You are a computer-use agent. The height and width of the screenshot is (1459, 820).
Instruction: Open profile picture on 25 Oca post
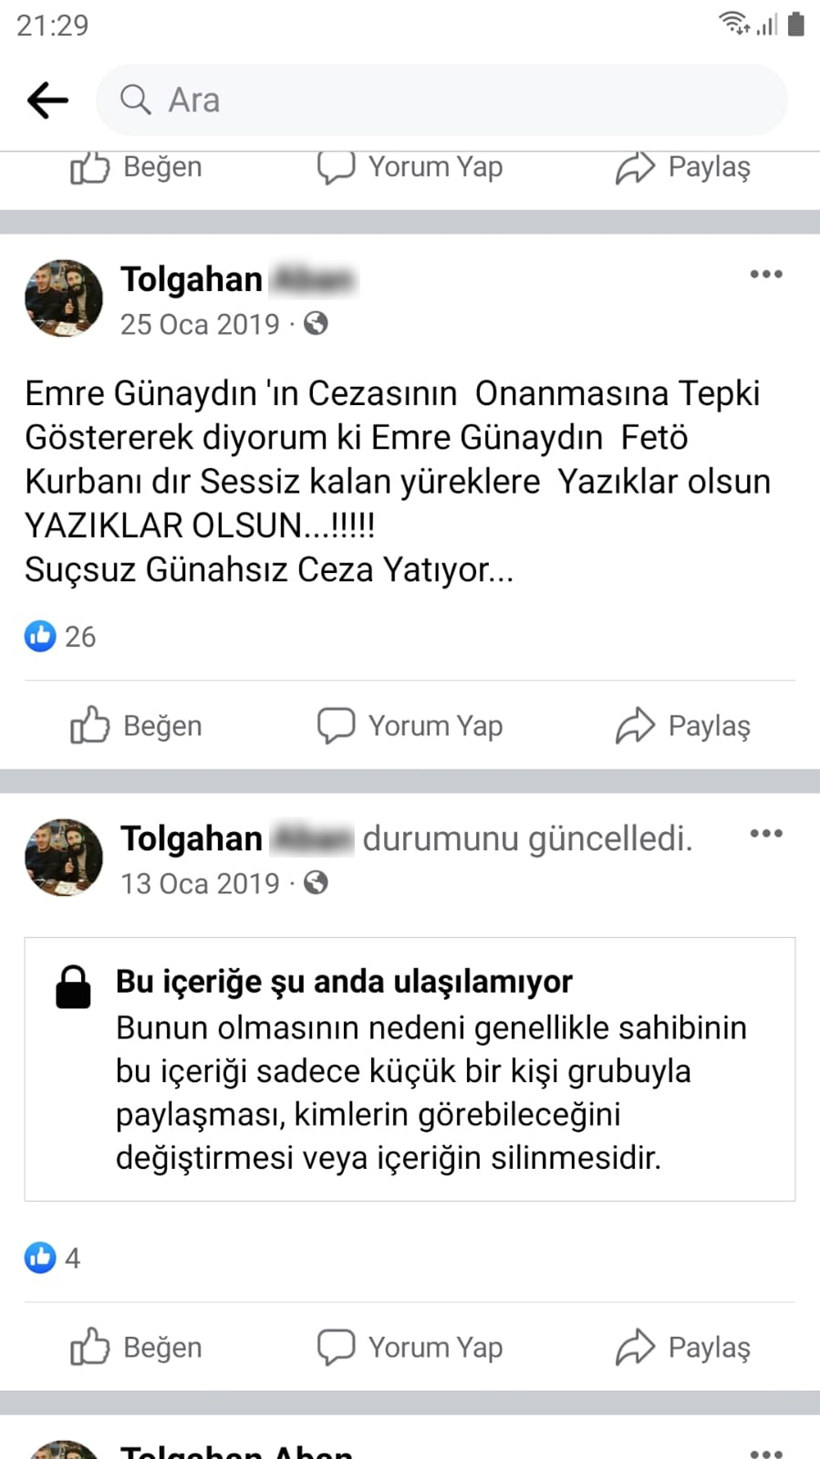64,299
